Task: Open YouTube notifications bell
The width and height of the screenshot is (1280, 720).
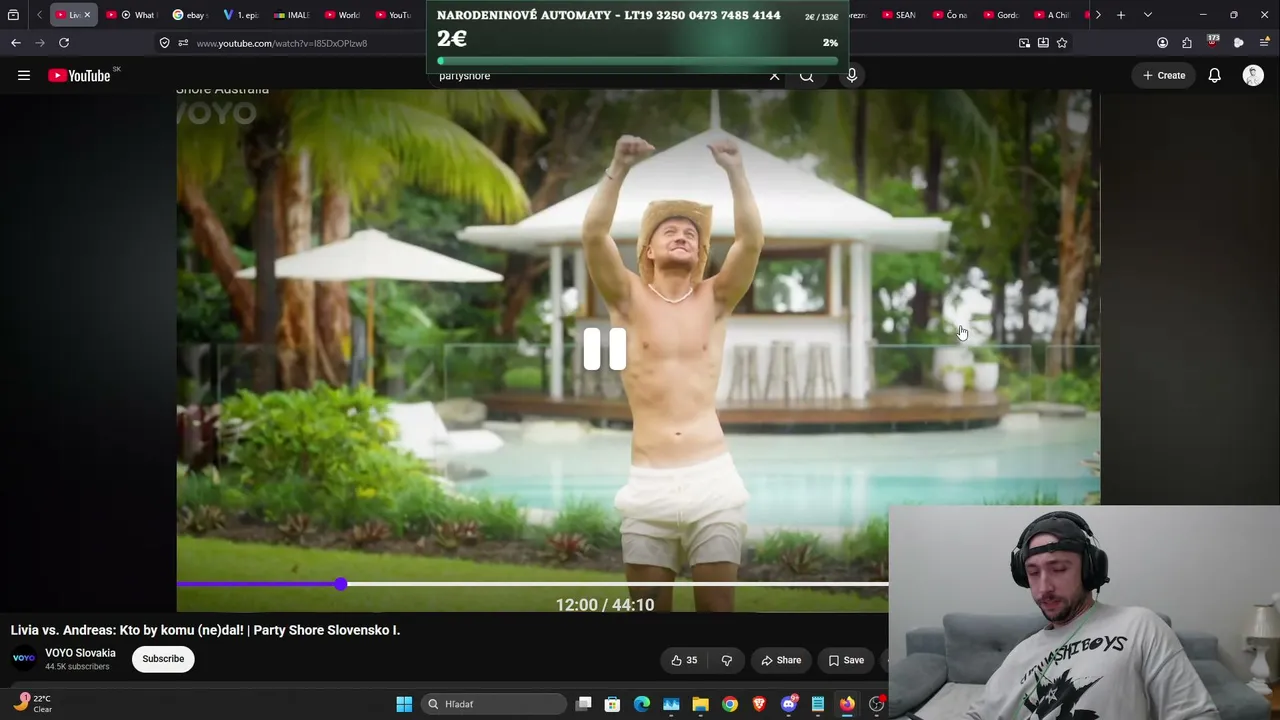Action: 1214,75
